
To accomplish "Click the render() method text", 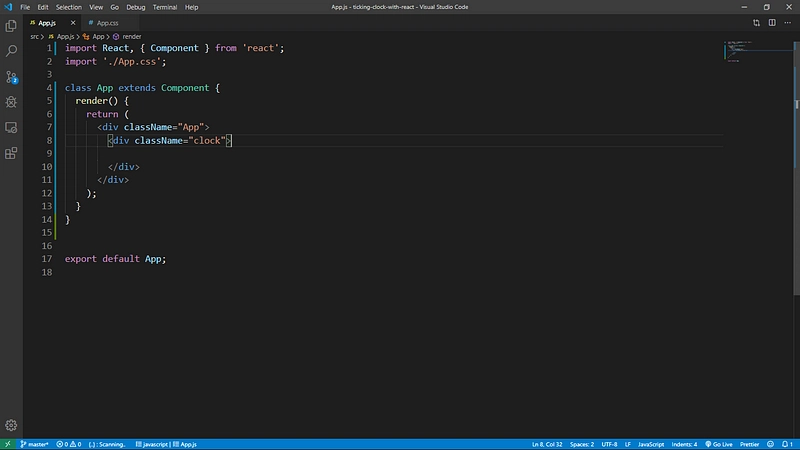I will pyautogui.click(x=96, y=101).
